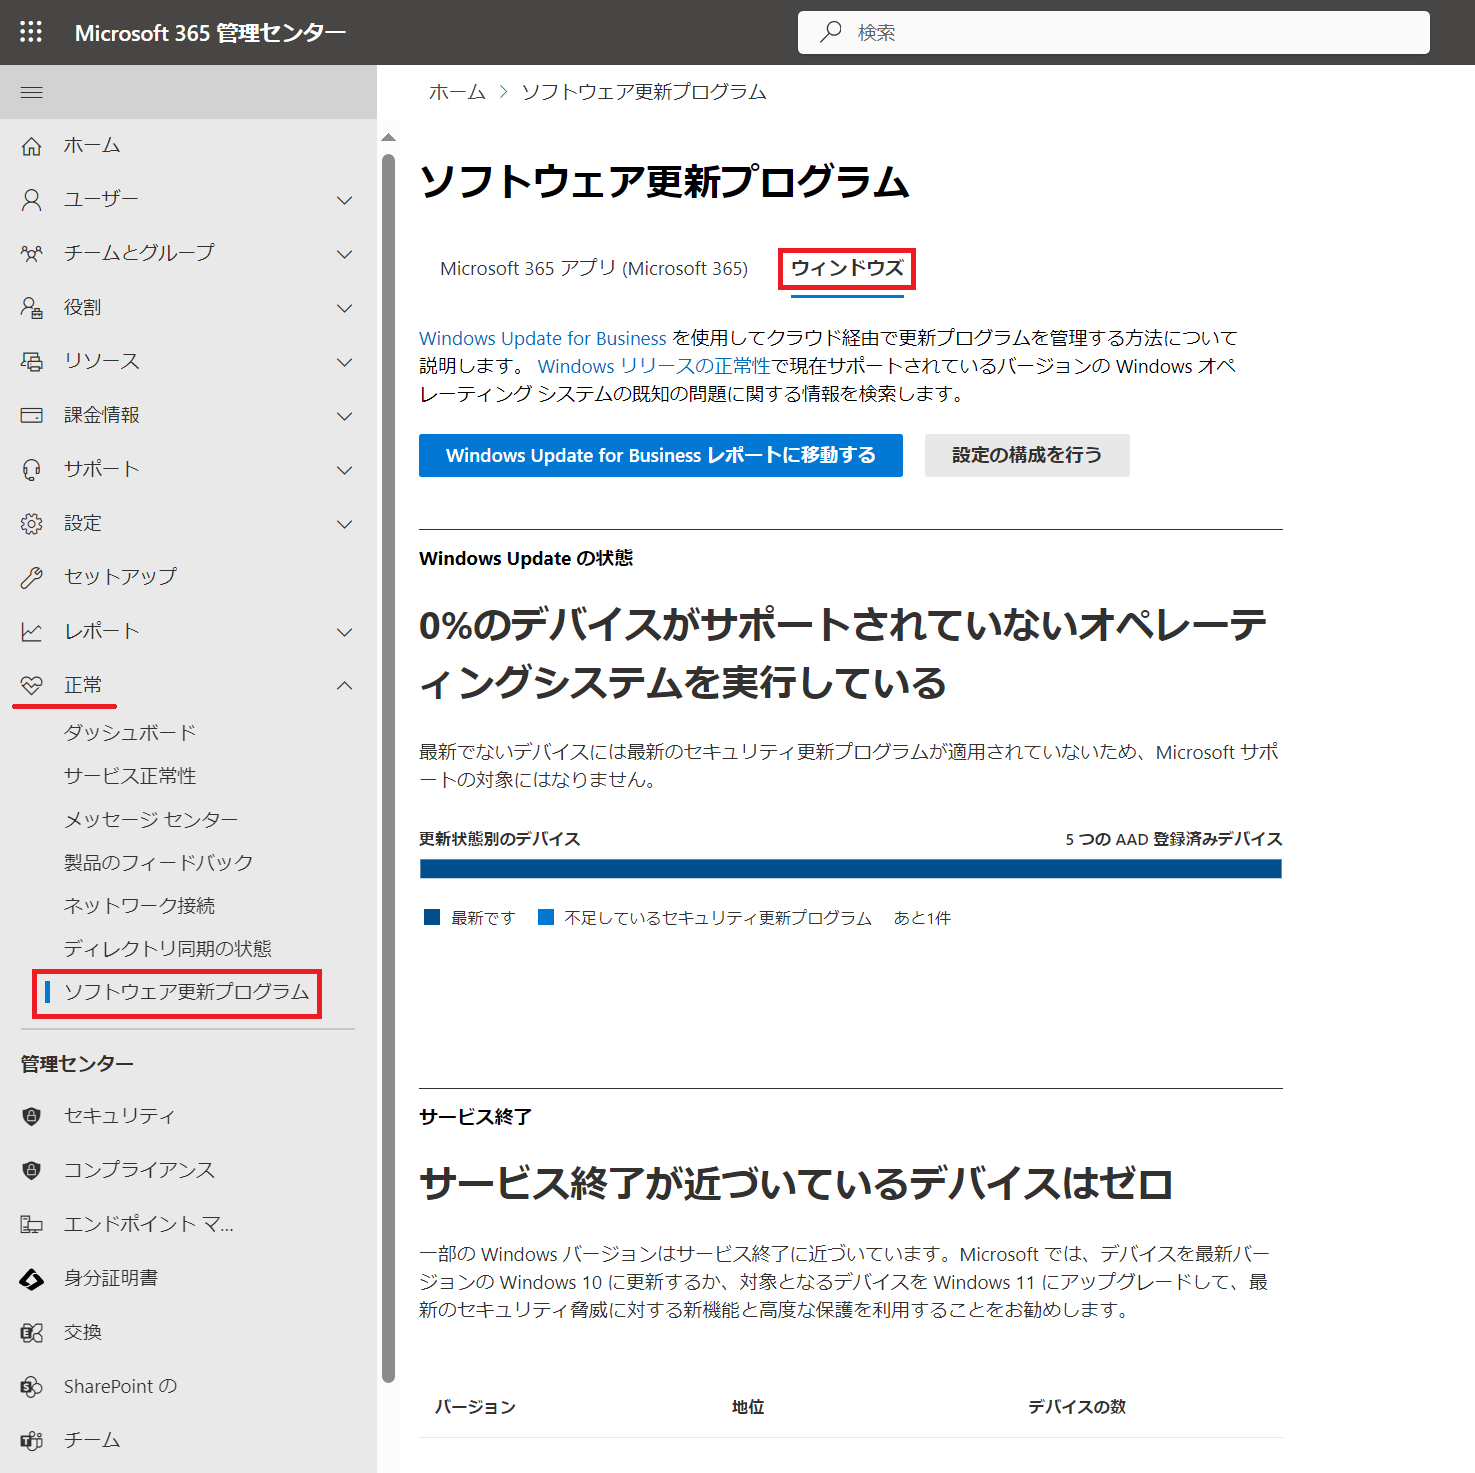
Task: Click 設定の構成を行う button
Action: (1027, 455)
